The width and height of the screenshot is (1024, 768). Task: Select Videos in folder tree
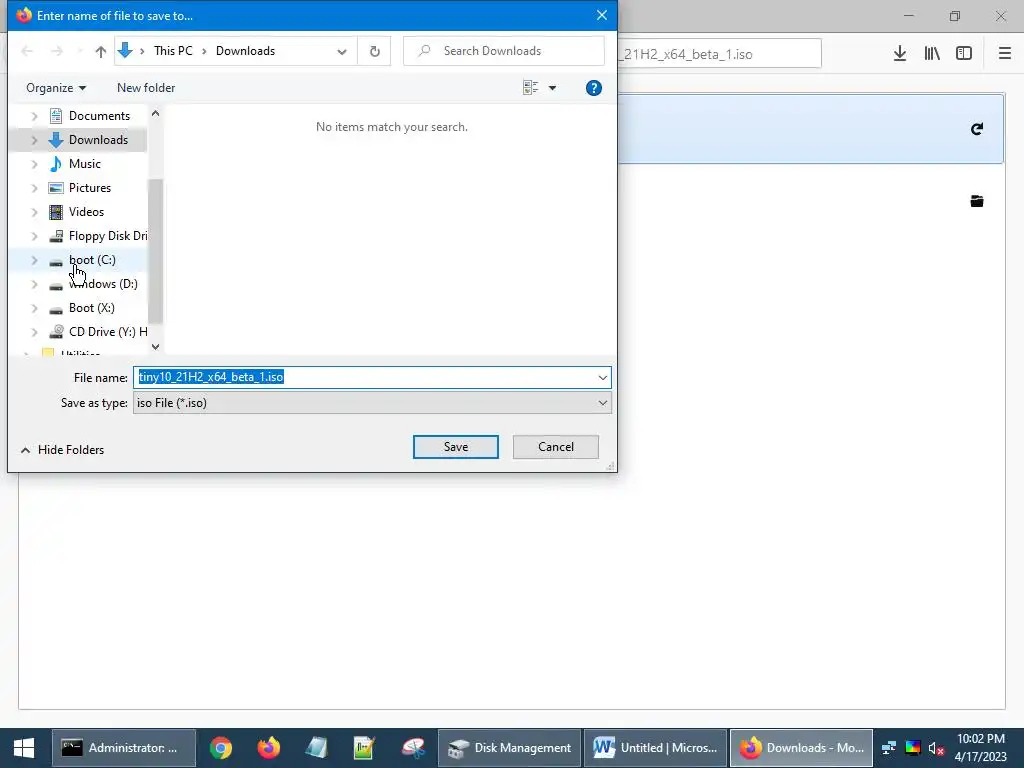[86, 212]
